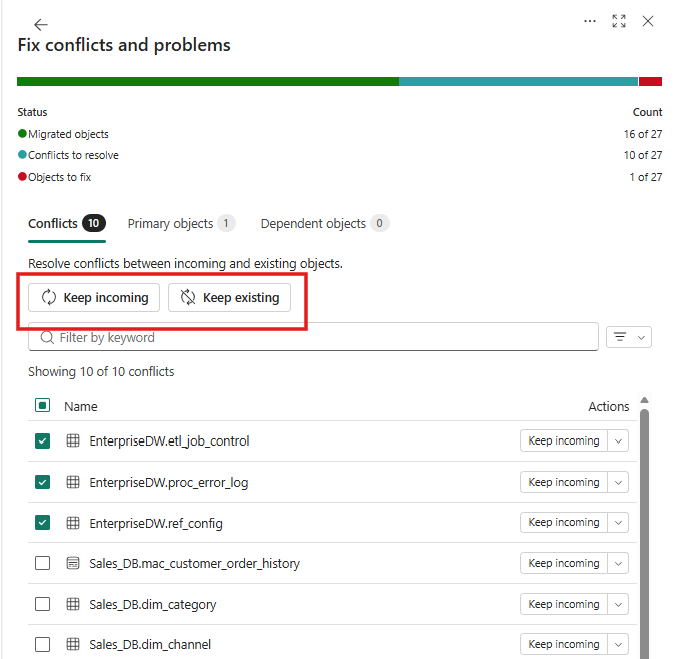Viewport: 675px width, 659px height.
Task: Click the 'Showing 10 of 10 conflicts' text
Action: coord(101,371)
